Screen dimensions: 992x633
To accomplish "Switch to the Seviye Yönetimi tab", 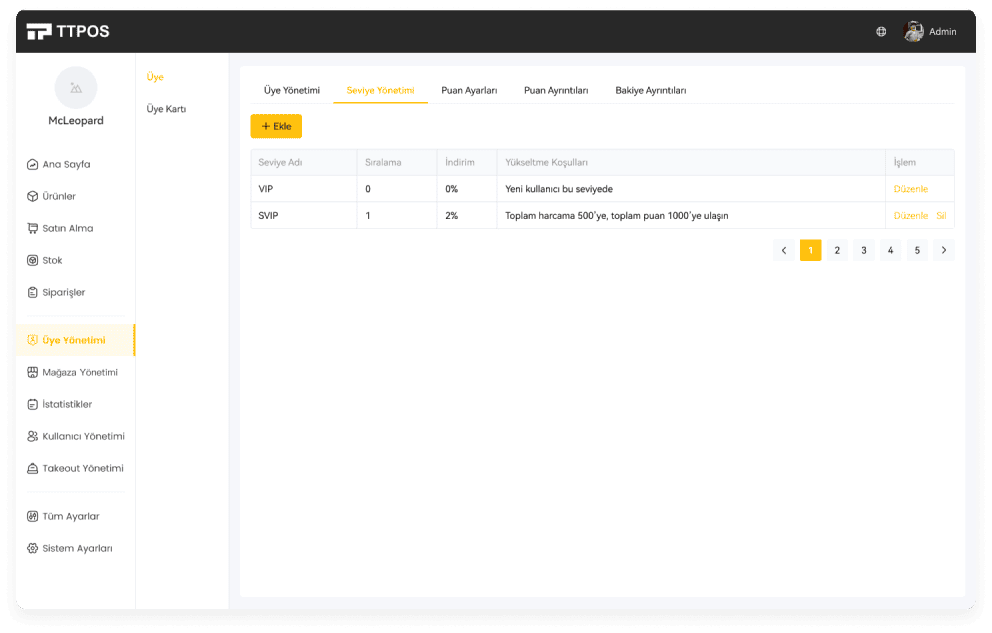I will pyautogui.click(x=380, y=90).
